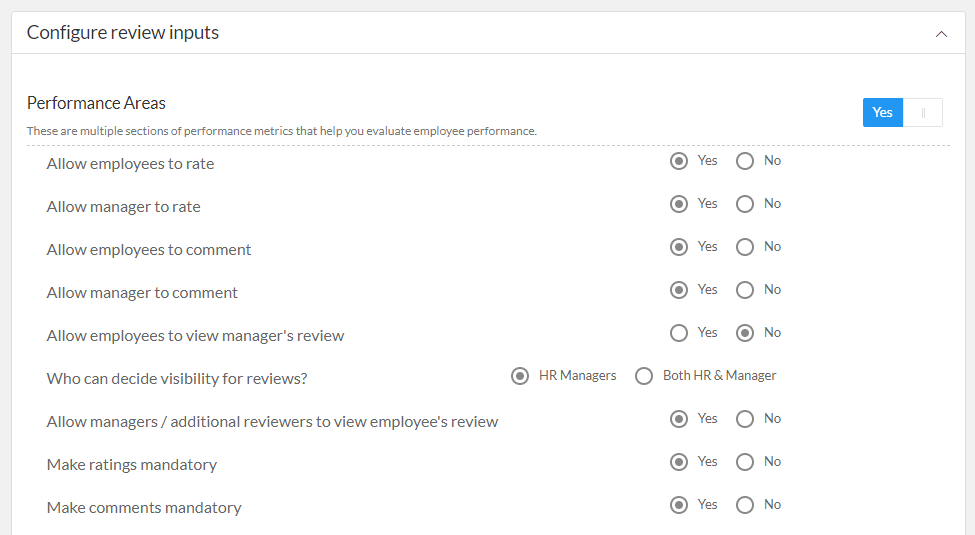Screen dimensions: 975x535
Task: Click the Configure review inputs heading
Action: point(122,32)
